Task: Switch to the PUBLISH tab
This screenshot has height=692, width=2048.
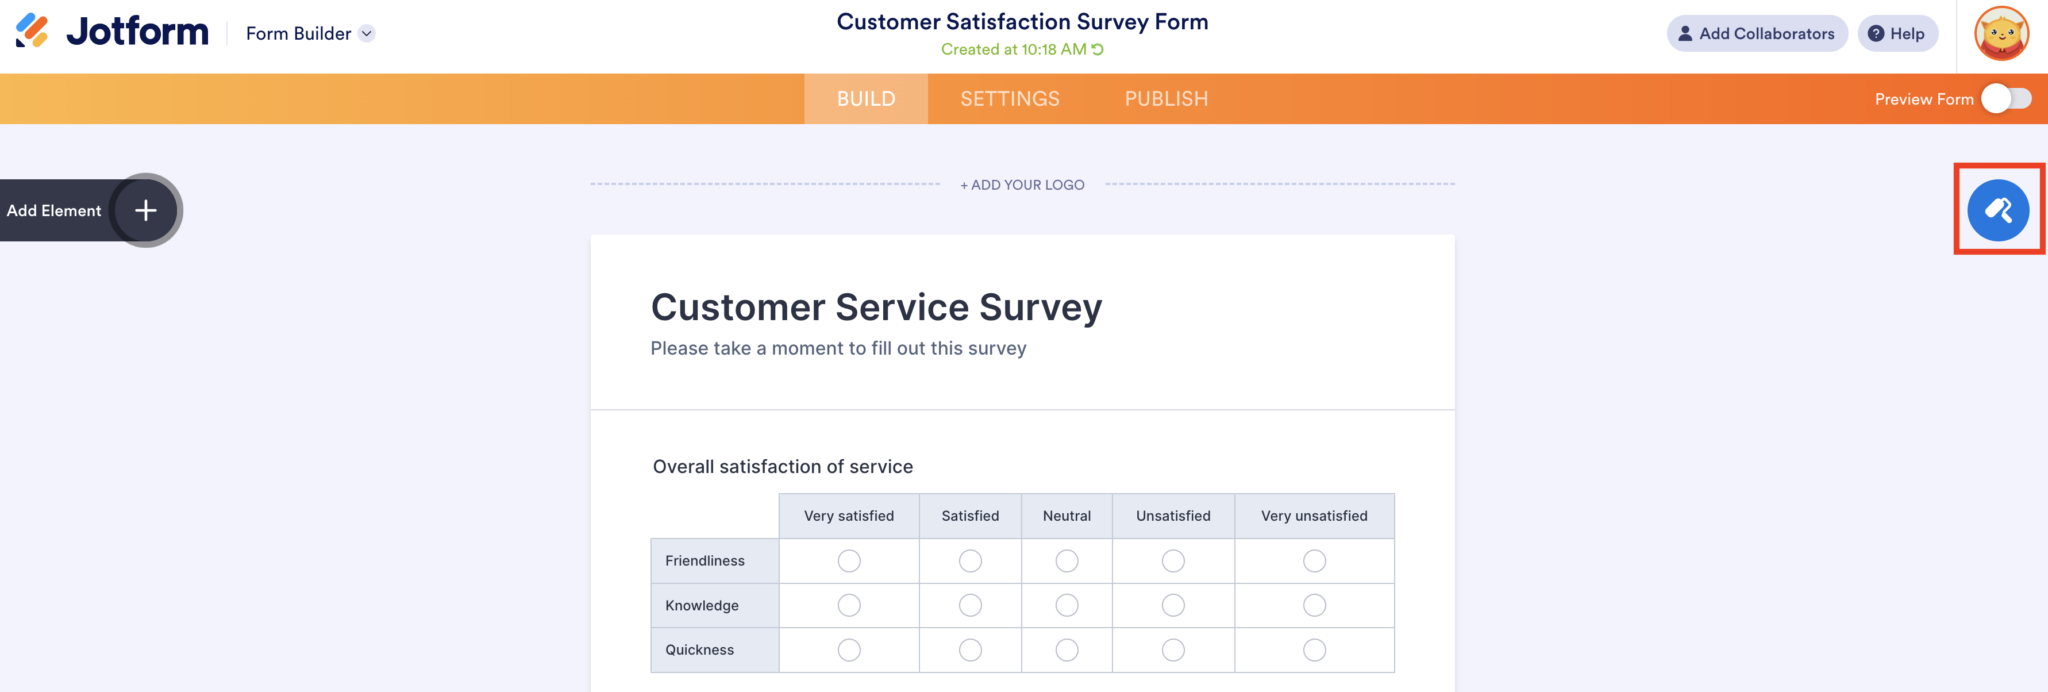Action: click(1166, 98)
